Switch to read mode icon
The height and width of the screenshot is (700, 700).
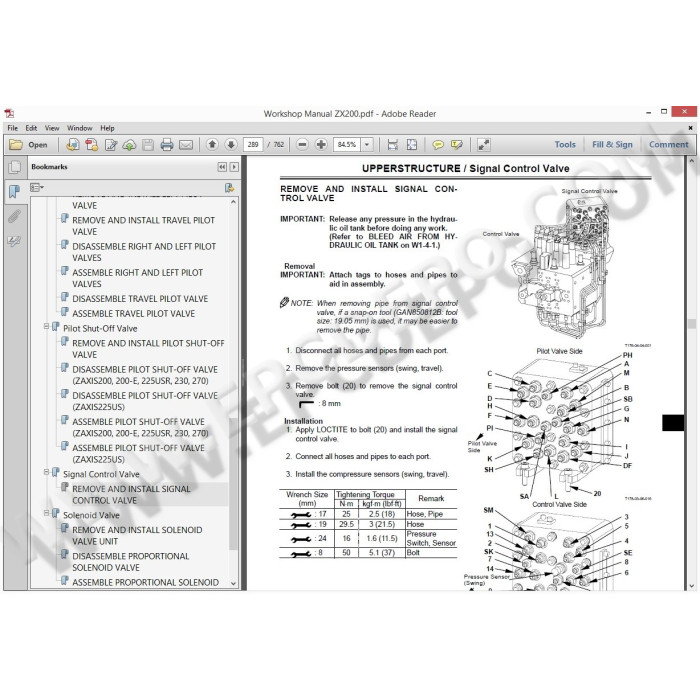click(x=483, y=145)
